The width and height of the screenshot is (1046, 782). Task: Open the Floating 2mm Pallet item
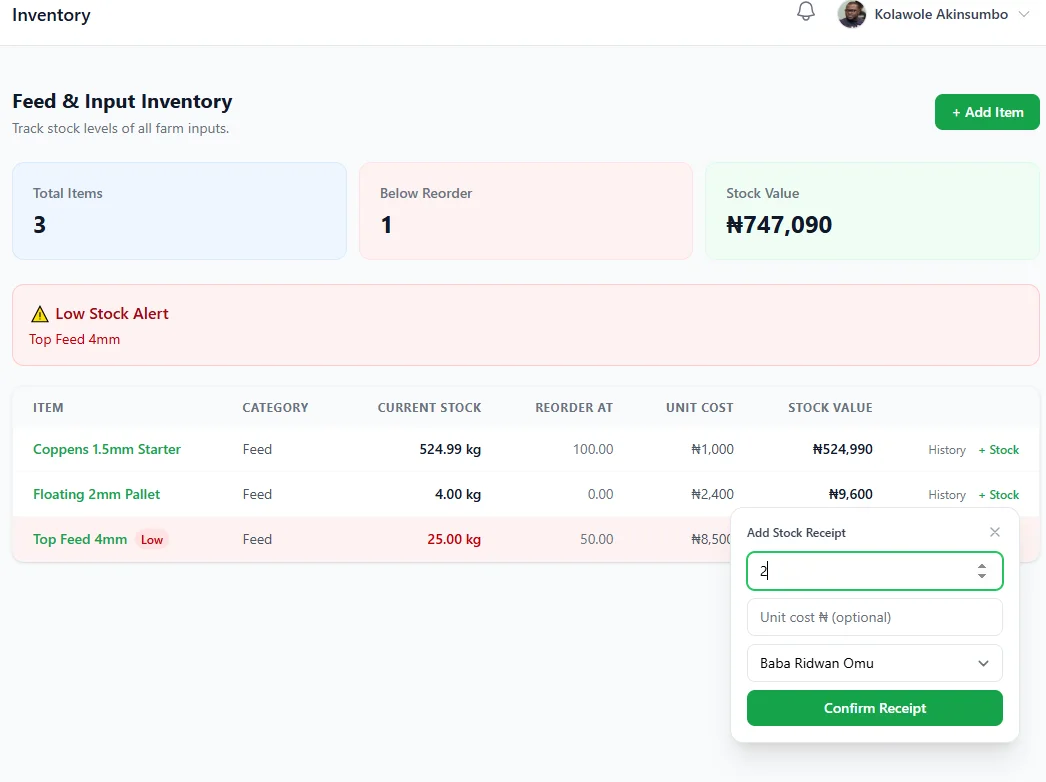[97, 494]
